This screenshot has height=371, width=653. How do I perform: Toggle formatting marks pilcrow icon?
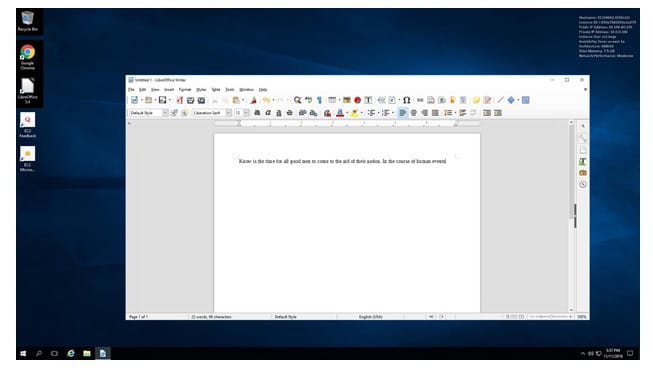click(319, 100)
